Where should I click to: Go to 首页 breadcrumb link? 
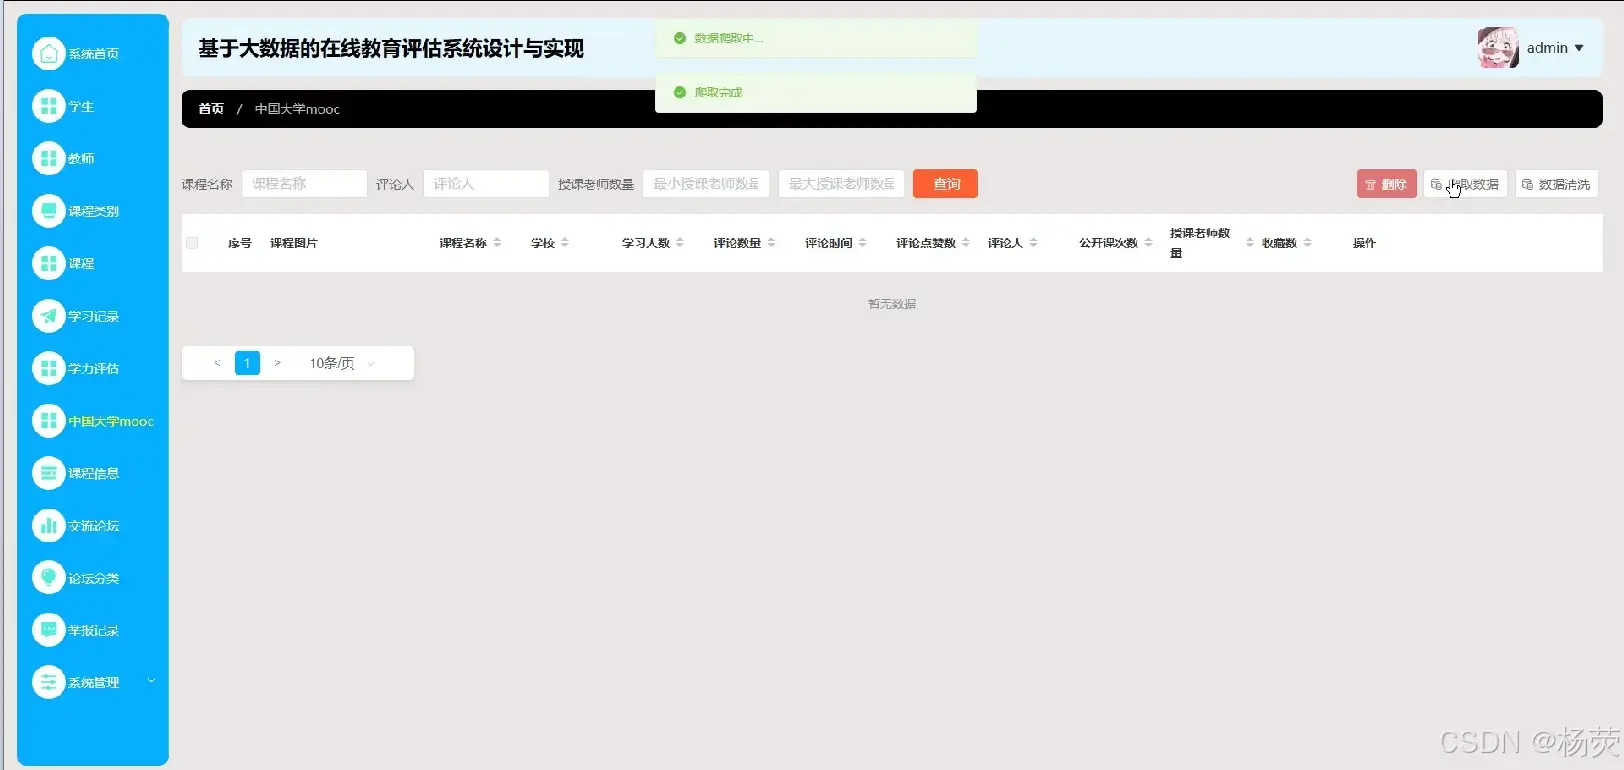pyautogui.click(x=211, y=109)
